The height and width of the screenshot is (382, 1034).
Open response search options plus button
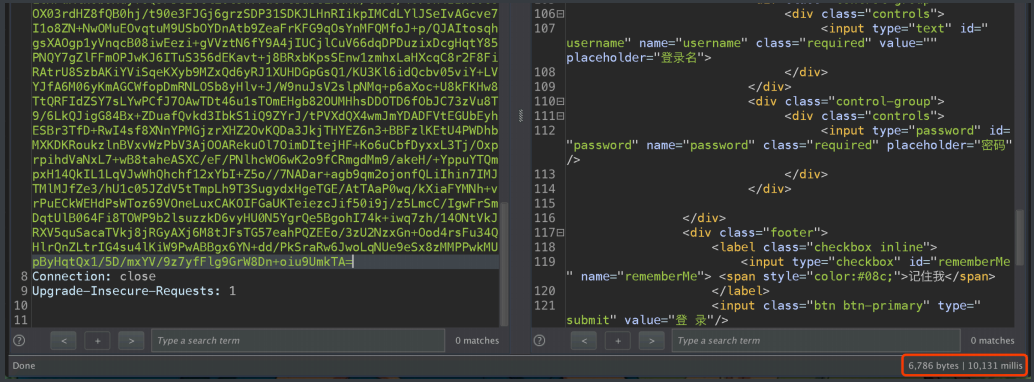coord(618,340)
